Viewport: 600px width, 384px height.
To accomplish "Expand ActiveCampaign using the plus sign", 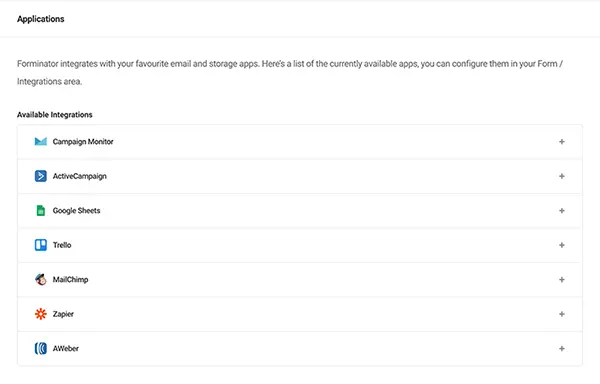I will coord(562,176).
